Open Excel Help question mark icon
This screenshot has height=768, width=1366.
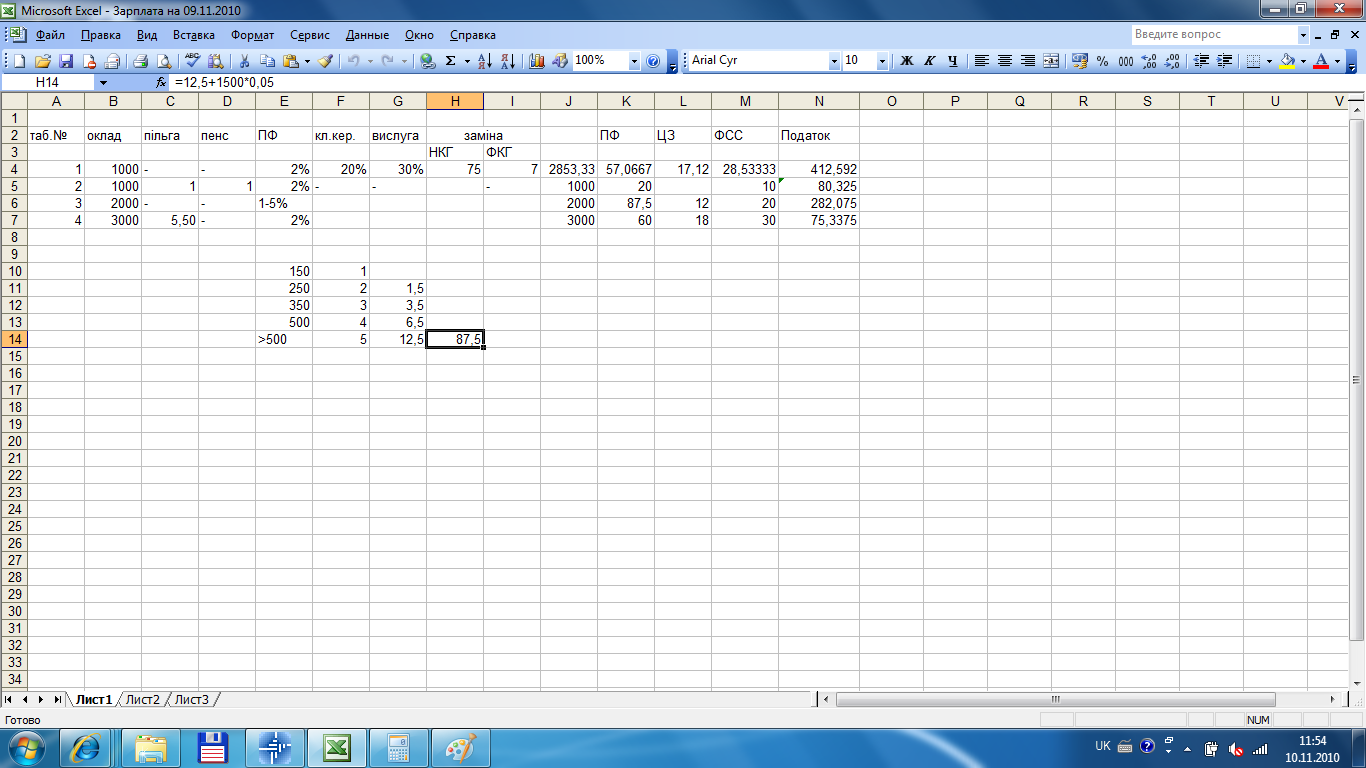pos(653,61)
